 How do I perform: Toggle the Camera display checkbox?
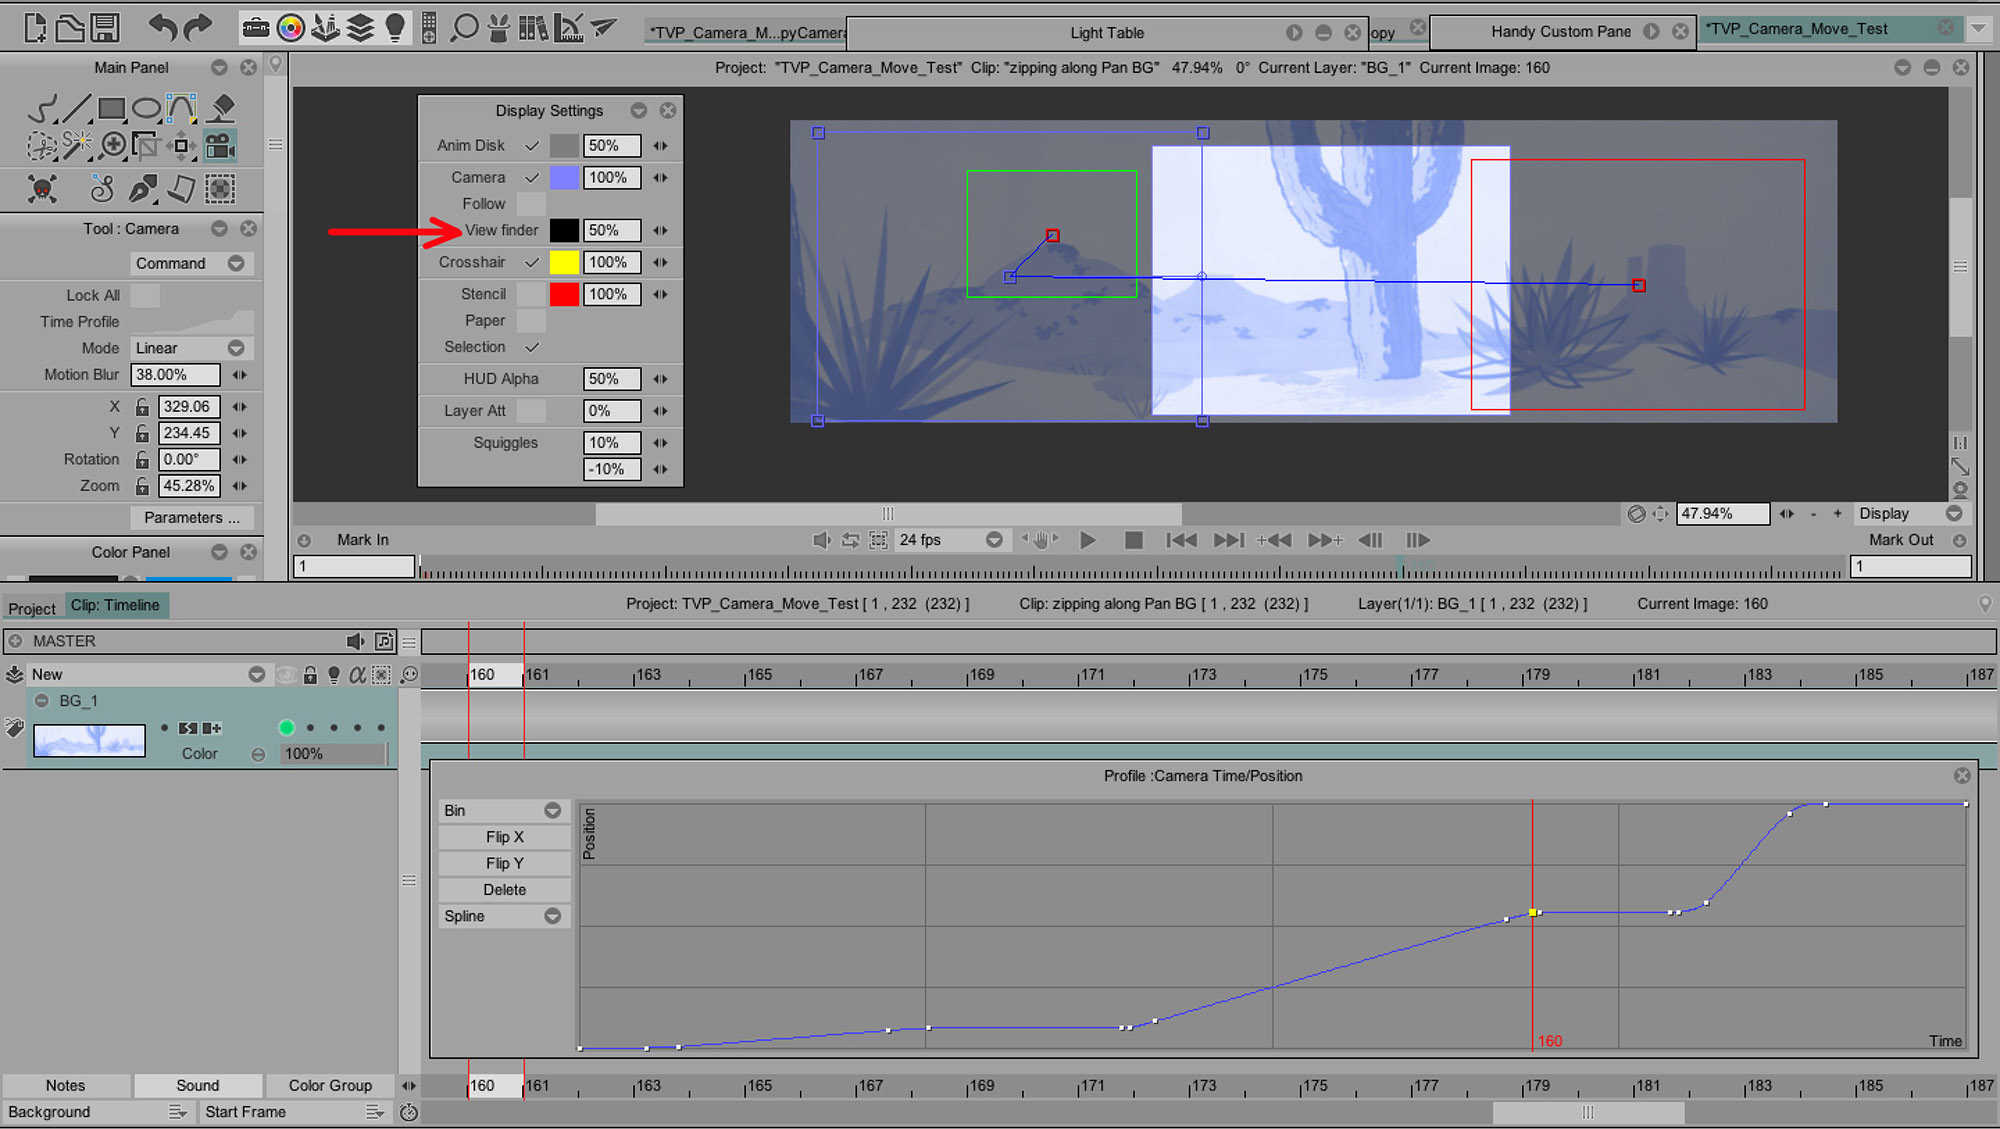click(532, 178)
